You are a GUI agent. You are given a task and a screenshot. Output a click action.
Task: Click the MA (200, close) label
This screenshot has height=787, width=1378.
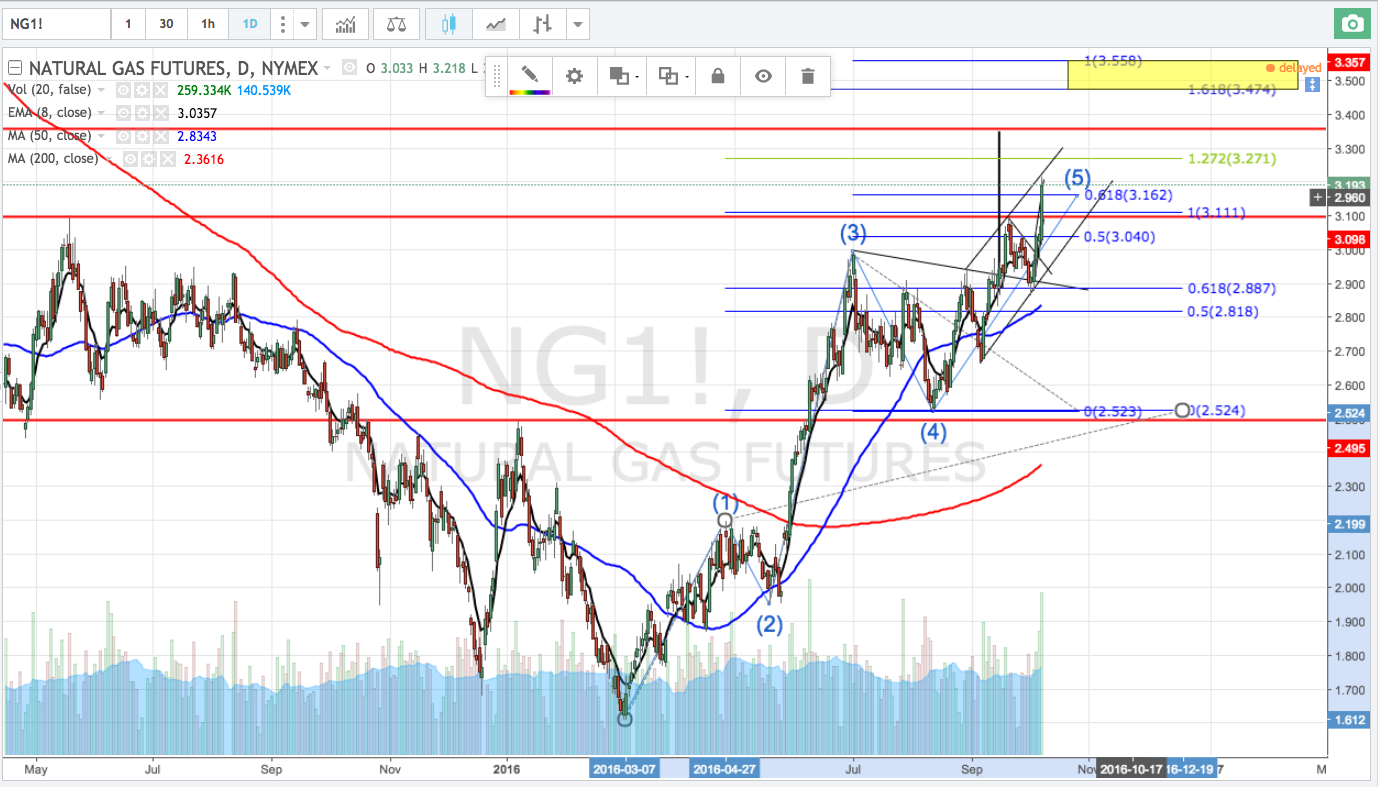pyautogui.click(x=53, y=159)
